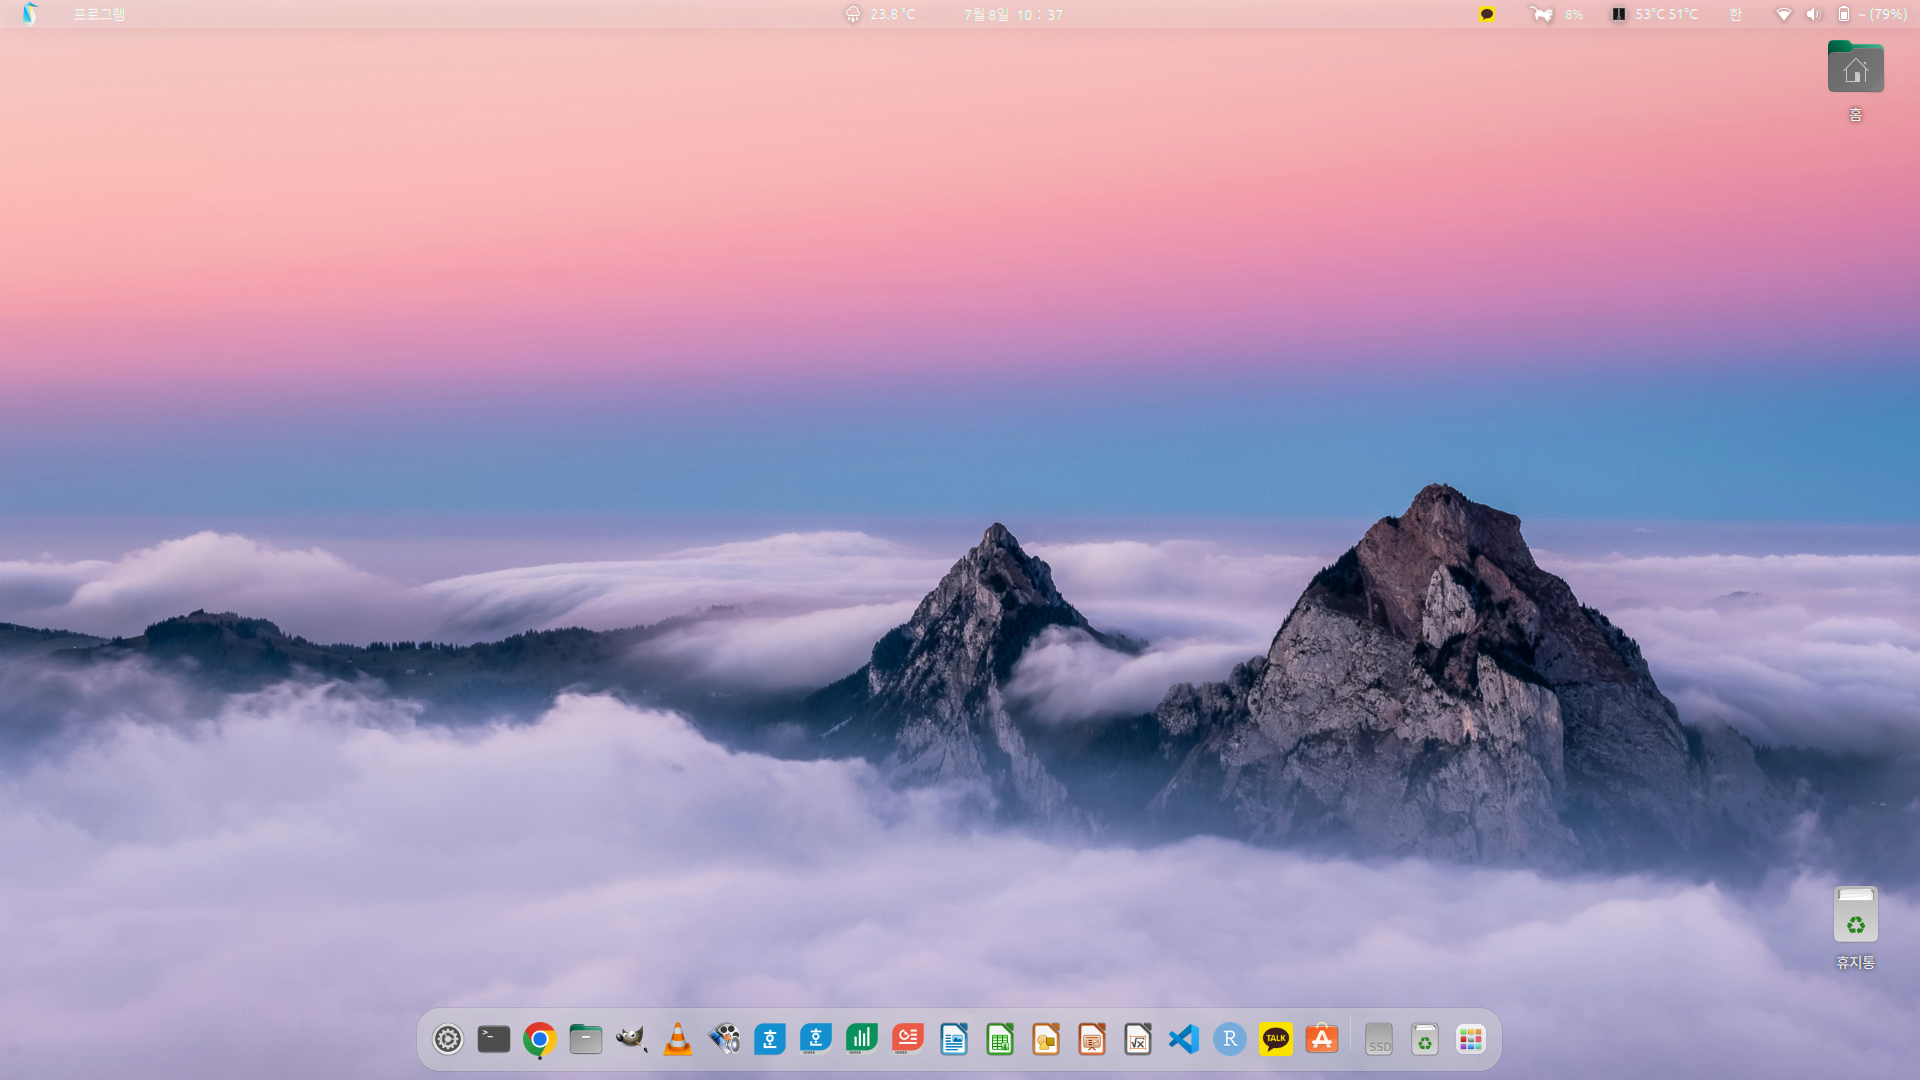This screenshot has width=1920, height=1080.
Task: Open the 프로그램 applications menu
Action: tap(98, 14)
